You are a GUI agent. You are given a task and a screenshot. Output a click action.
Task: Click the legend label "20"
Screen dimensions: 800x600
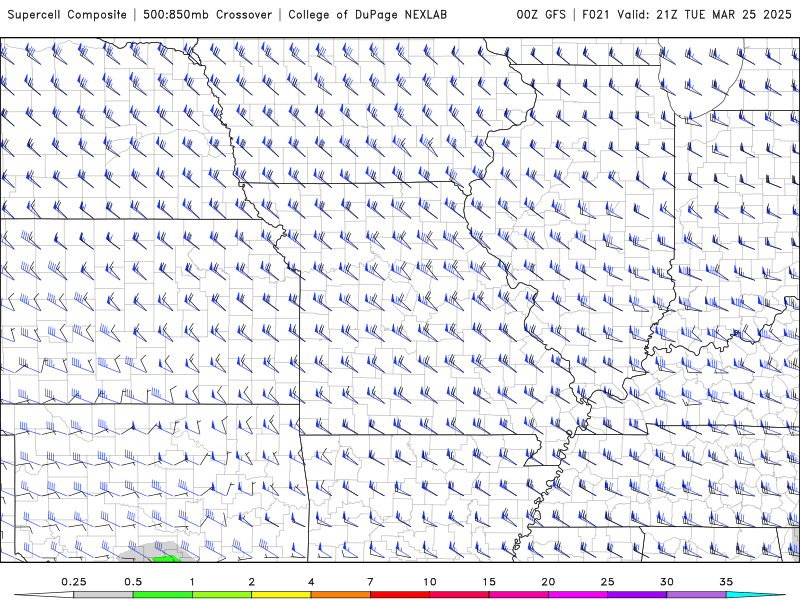click(548, 582)
